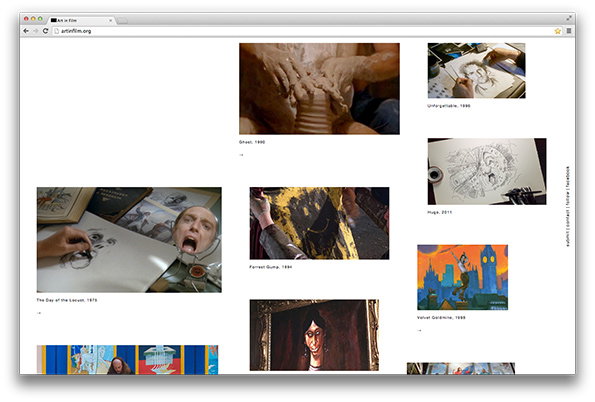
Task: Click the address bar showing artinfilm.org
Action: (x=303, y=31)
